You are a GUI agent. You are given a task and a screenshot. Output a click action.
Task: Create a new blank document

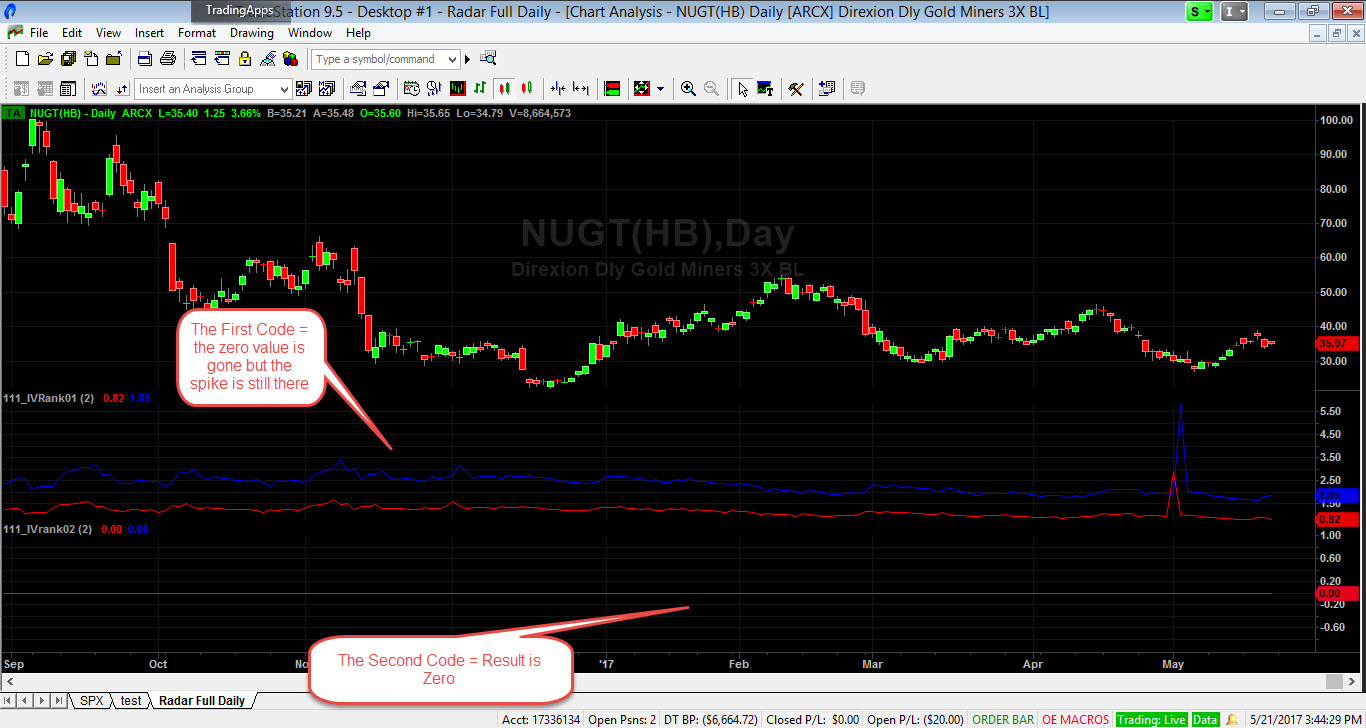coord(21,59)
